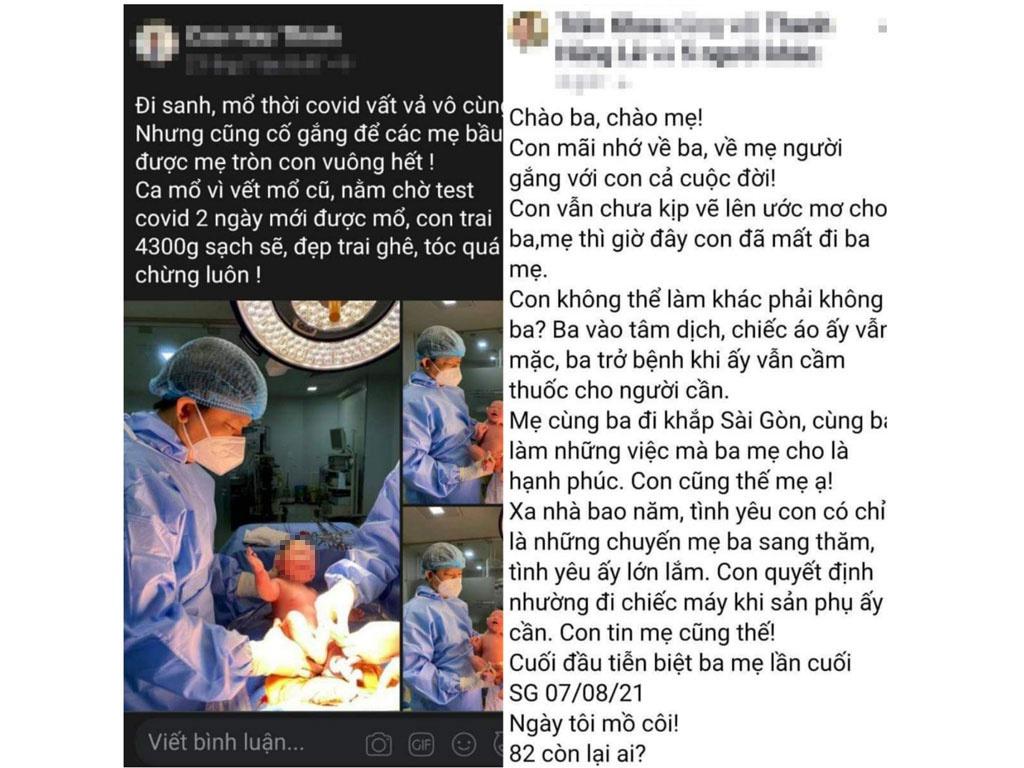
Task: Open right post author's profile avatar
Action: (x=528, y=29)
